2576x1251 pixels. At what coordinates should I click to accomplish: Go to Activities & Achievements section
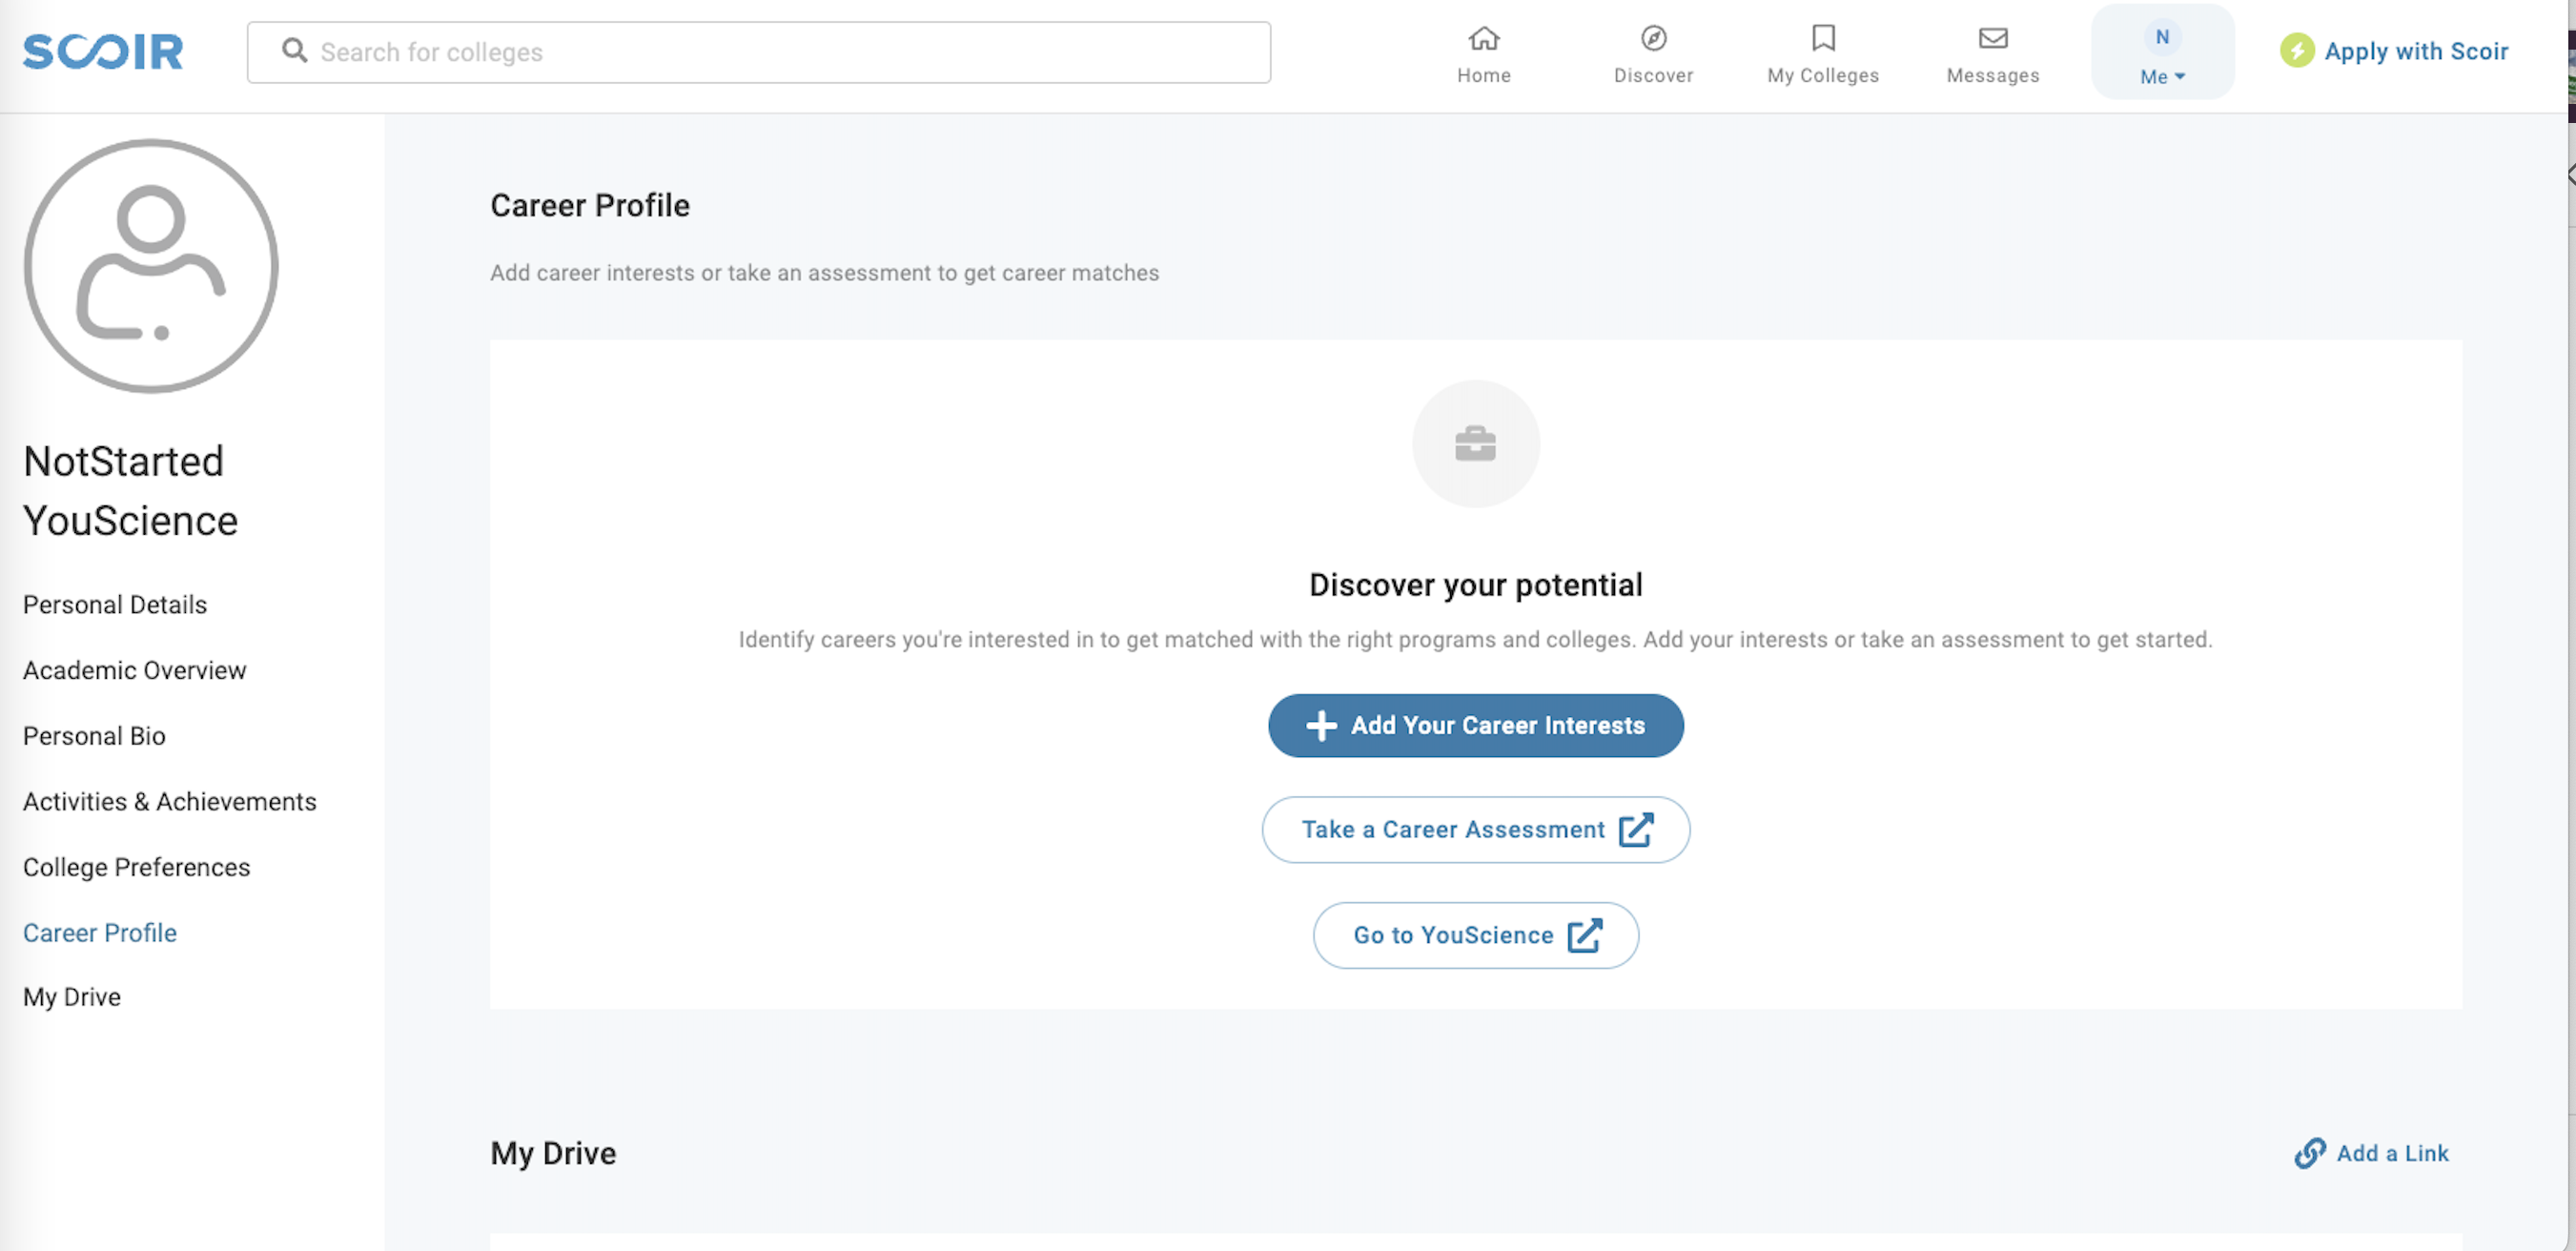(170, 802)
